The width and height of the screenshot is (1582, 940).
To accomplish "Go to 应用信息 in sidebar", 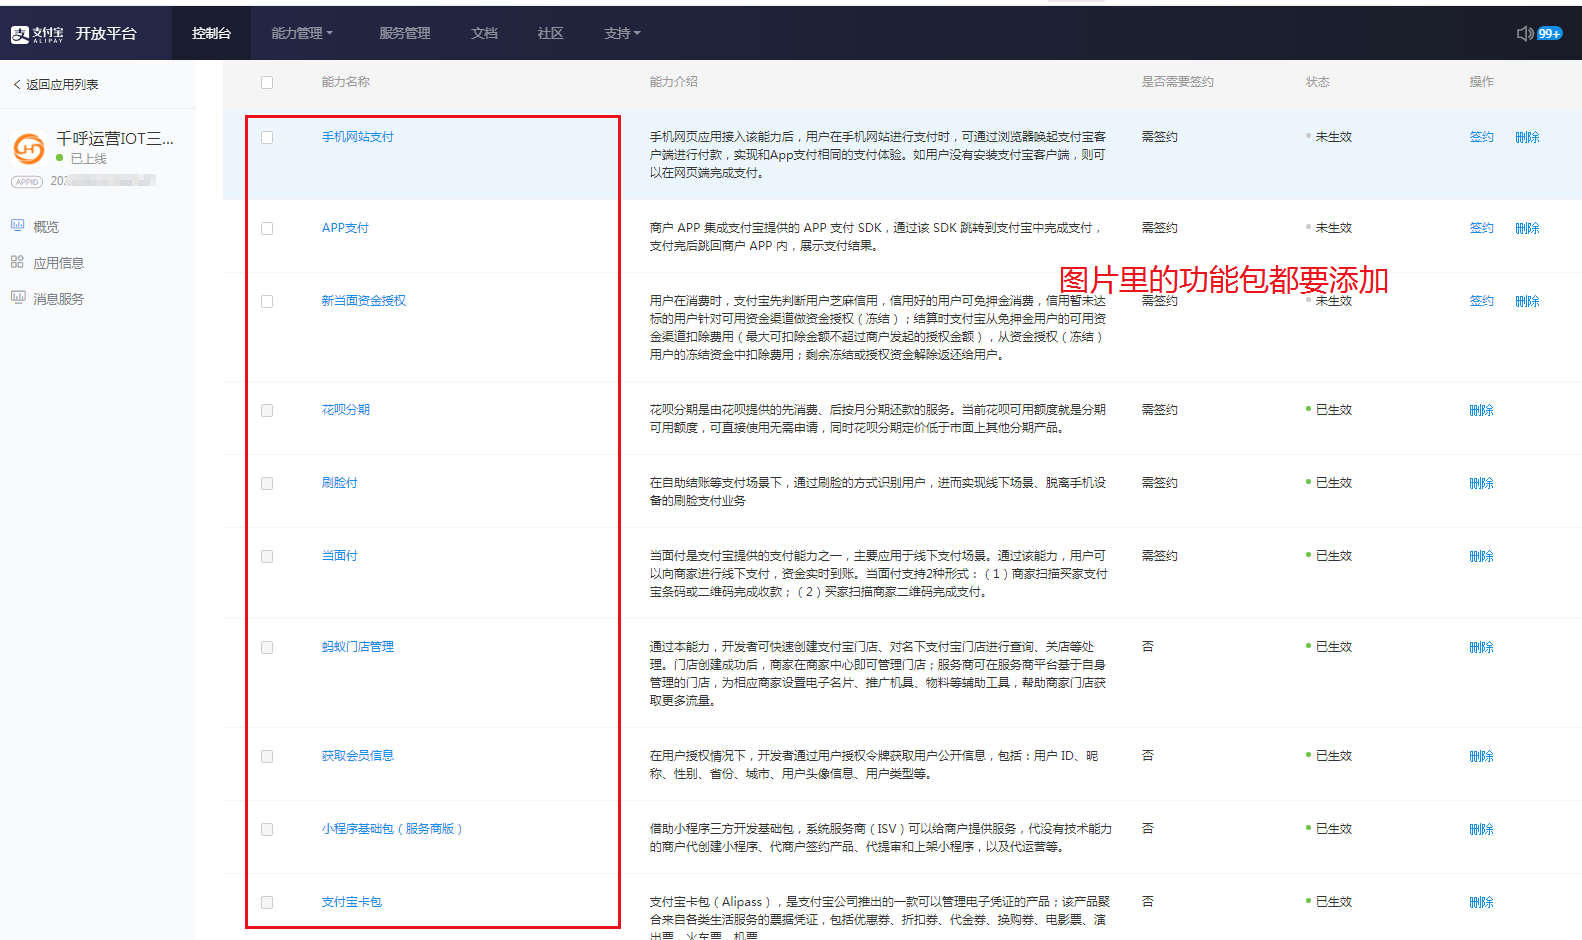I will pos(59,263).
